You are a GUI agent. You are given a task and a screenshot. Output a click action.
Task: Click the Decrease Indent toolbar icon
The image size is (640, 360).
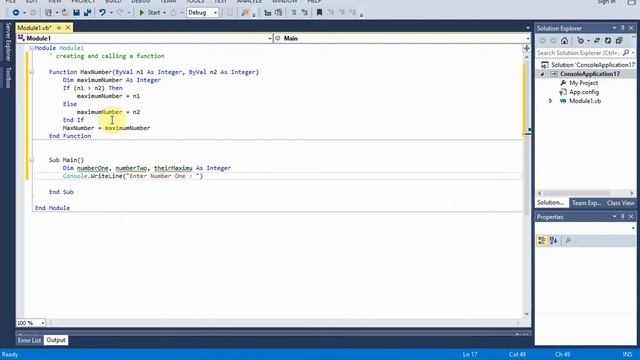click(293, 13)
